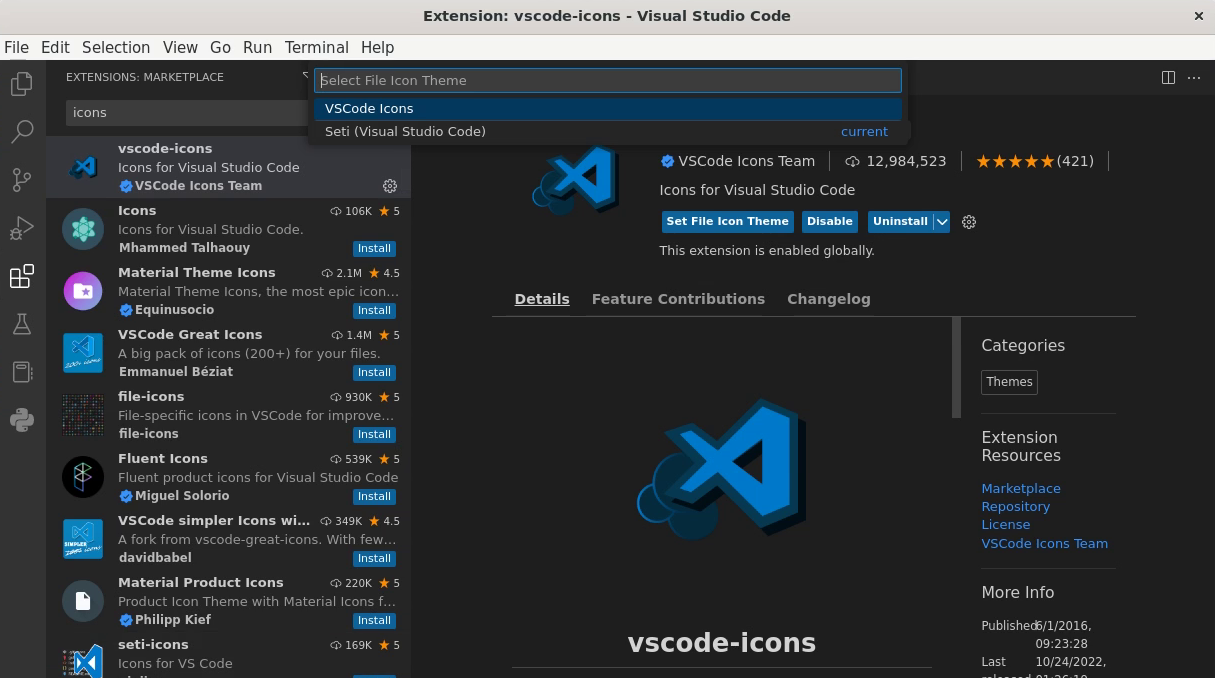Image resolution: width=1215 pixels, height=678 pixels.
Task: Click the five-star rating in extension header
Action: [1034, 161]
